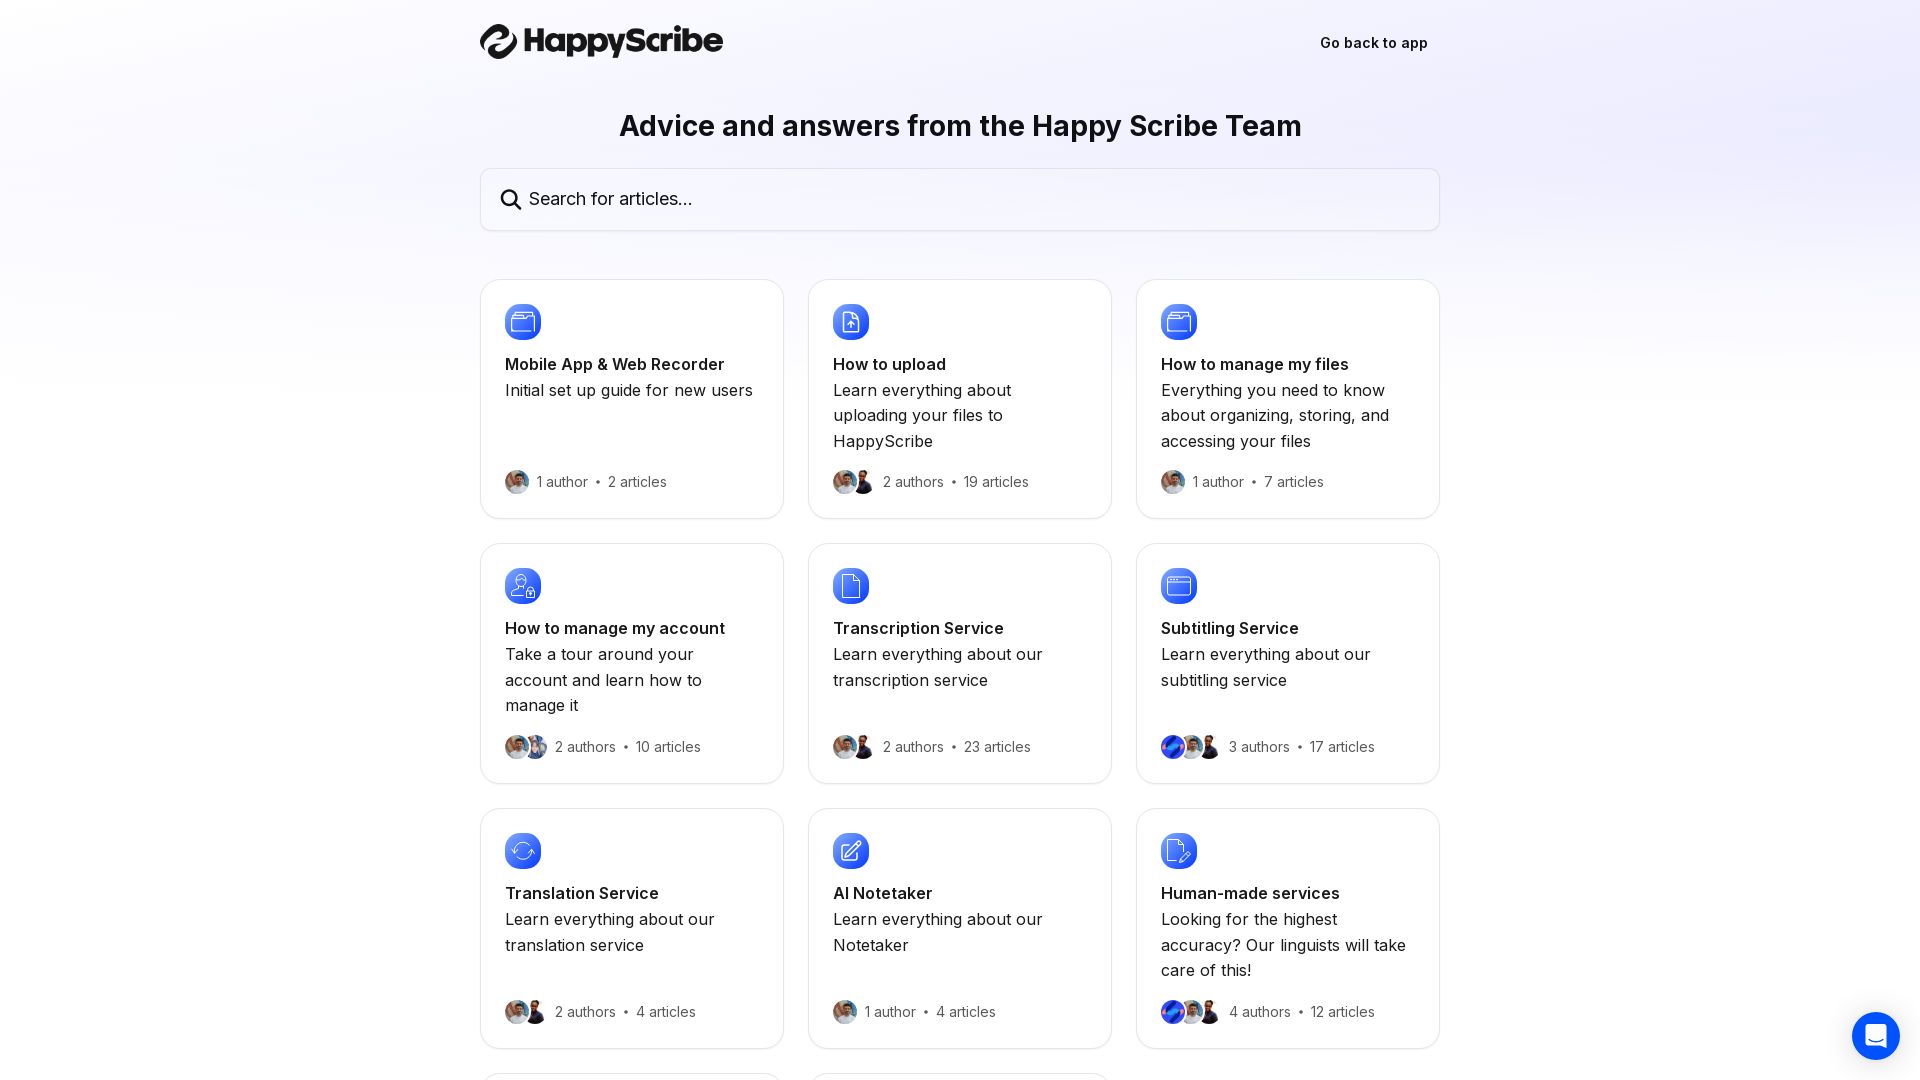Click '4 authors' in Human-made services card
The width and height of the screenshot is (1920, 1080).
(1260, 1012)
